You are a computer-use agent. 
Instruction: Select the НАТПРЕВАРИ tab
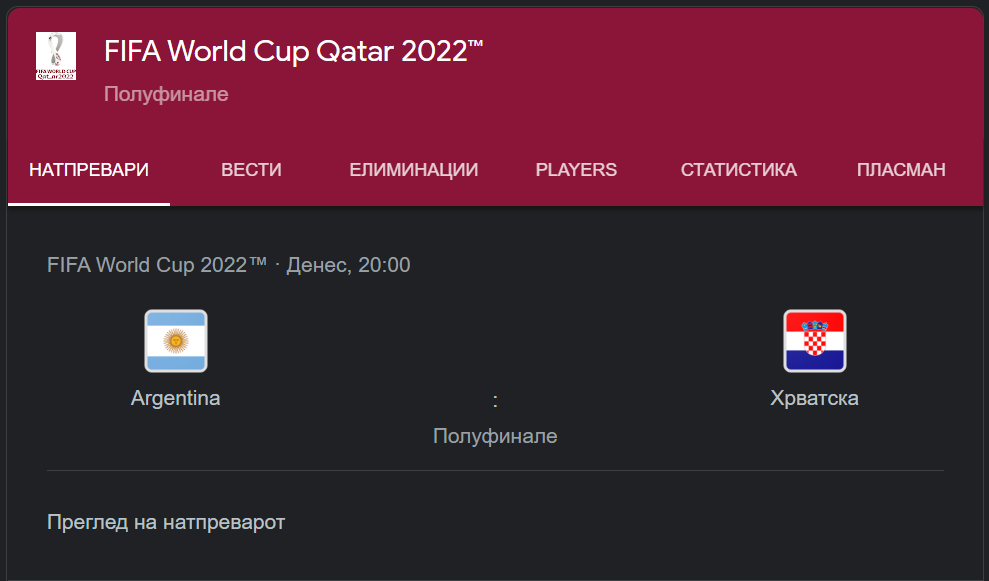tap(89, 170)
